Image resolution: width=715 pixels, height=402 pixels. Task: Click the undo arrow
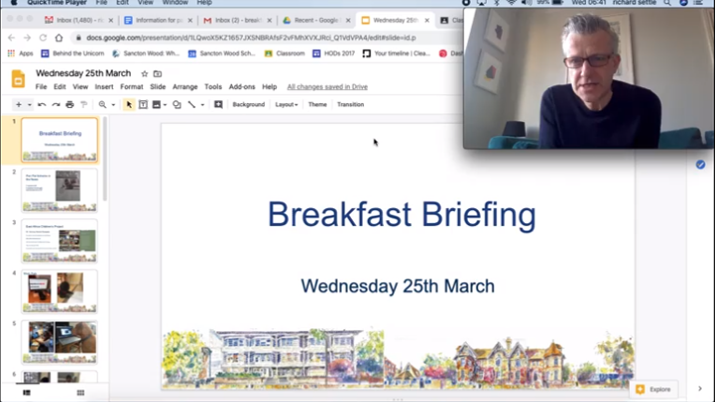coord(41,104)
